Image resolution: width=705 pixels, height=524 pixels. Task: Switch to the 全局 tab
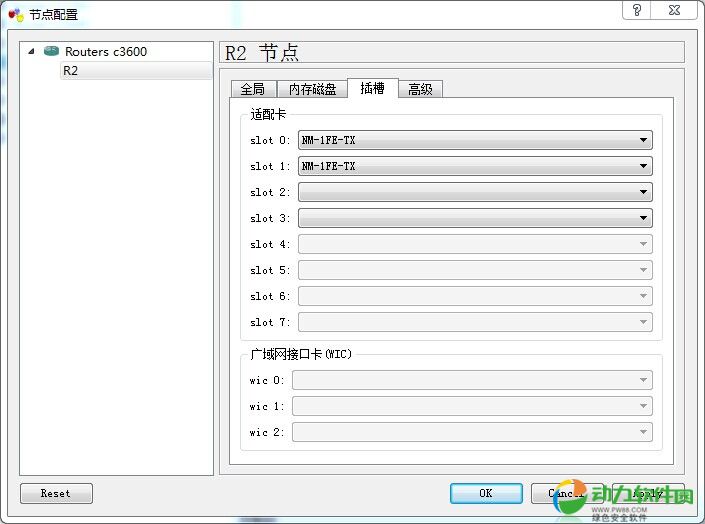[252, 89]
